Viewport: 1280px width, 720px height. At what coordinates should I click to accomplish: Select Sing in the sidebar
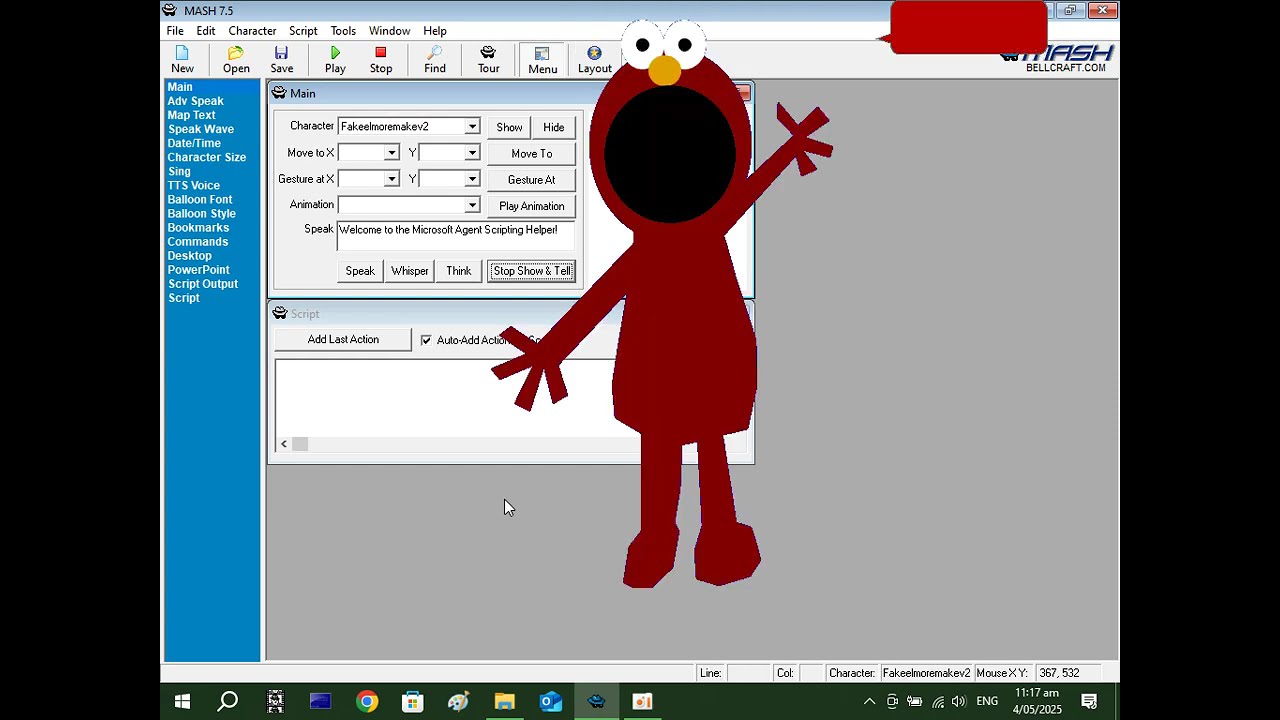point(179,171)
